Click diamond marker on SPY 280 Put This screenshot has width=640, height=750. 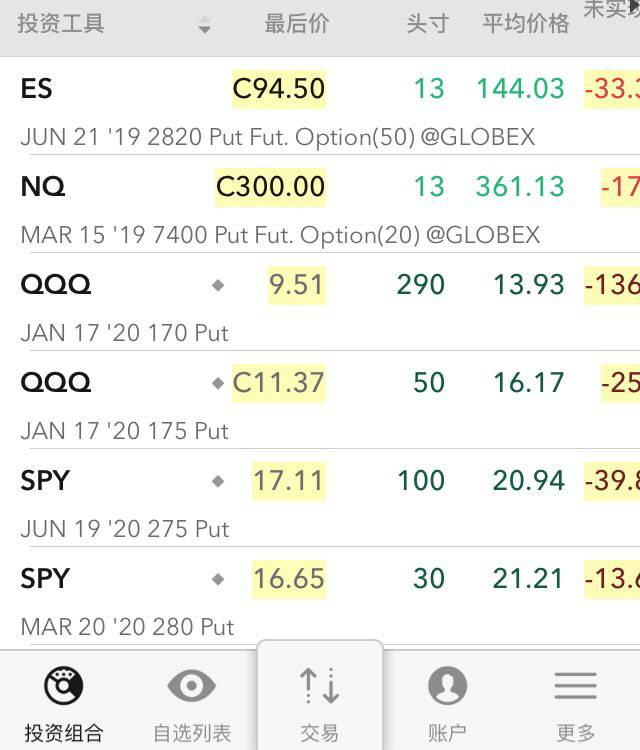click(218, 579)
